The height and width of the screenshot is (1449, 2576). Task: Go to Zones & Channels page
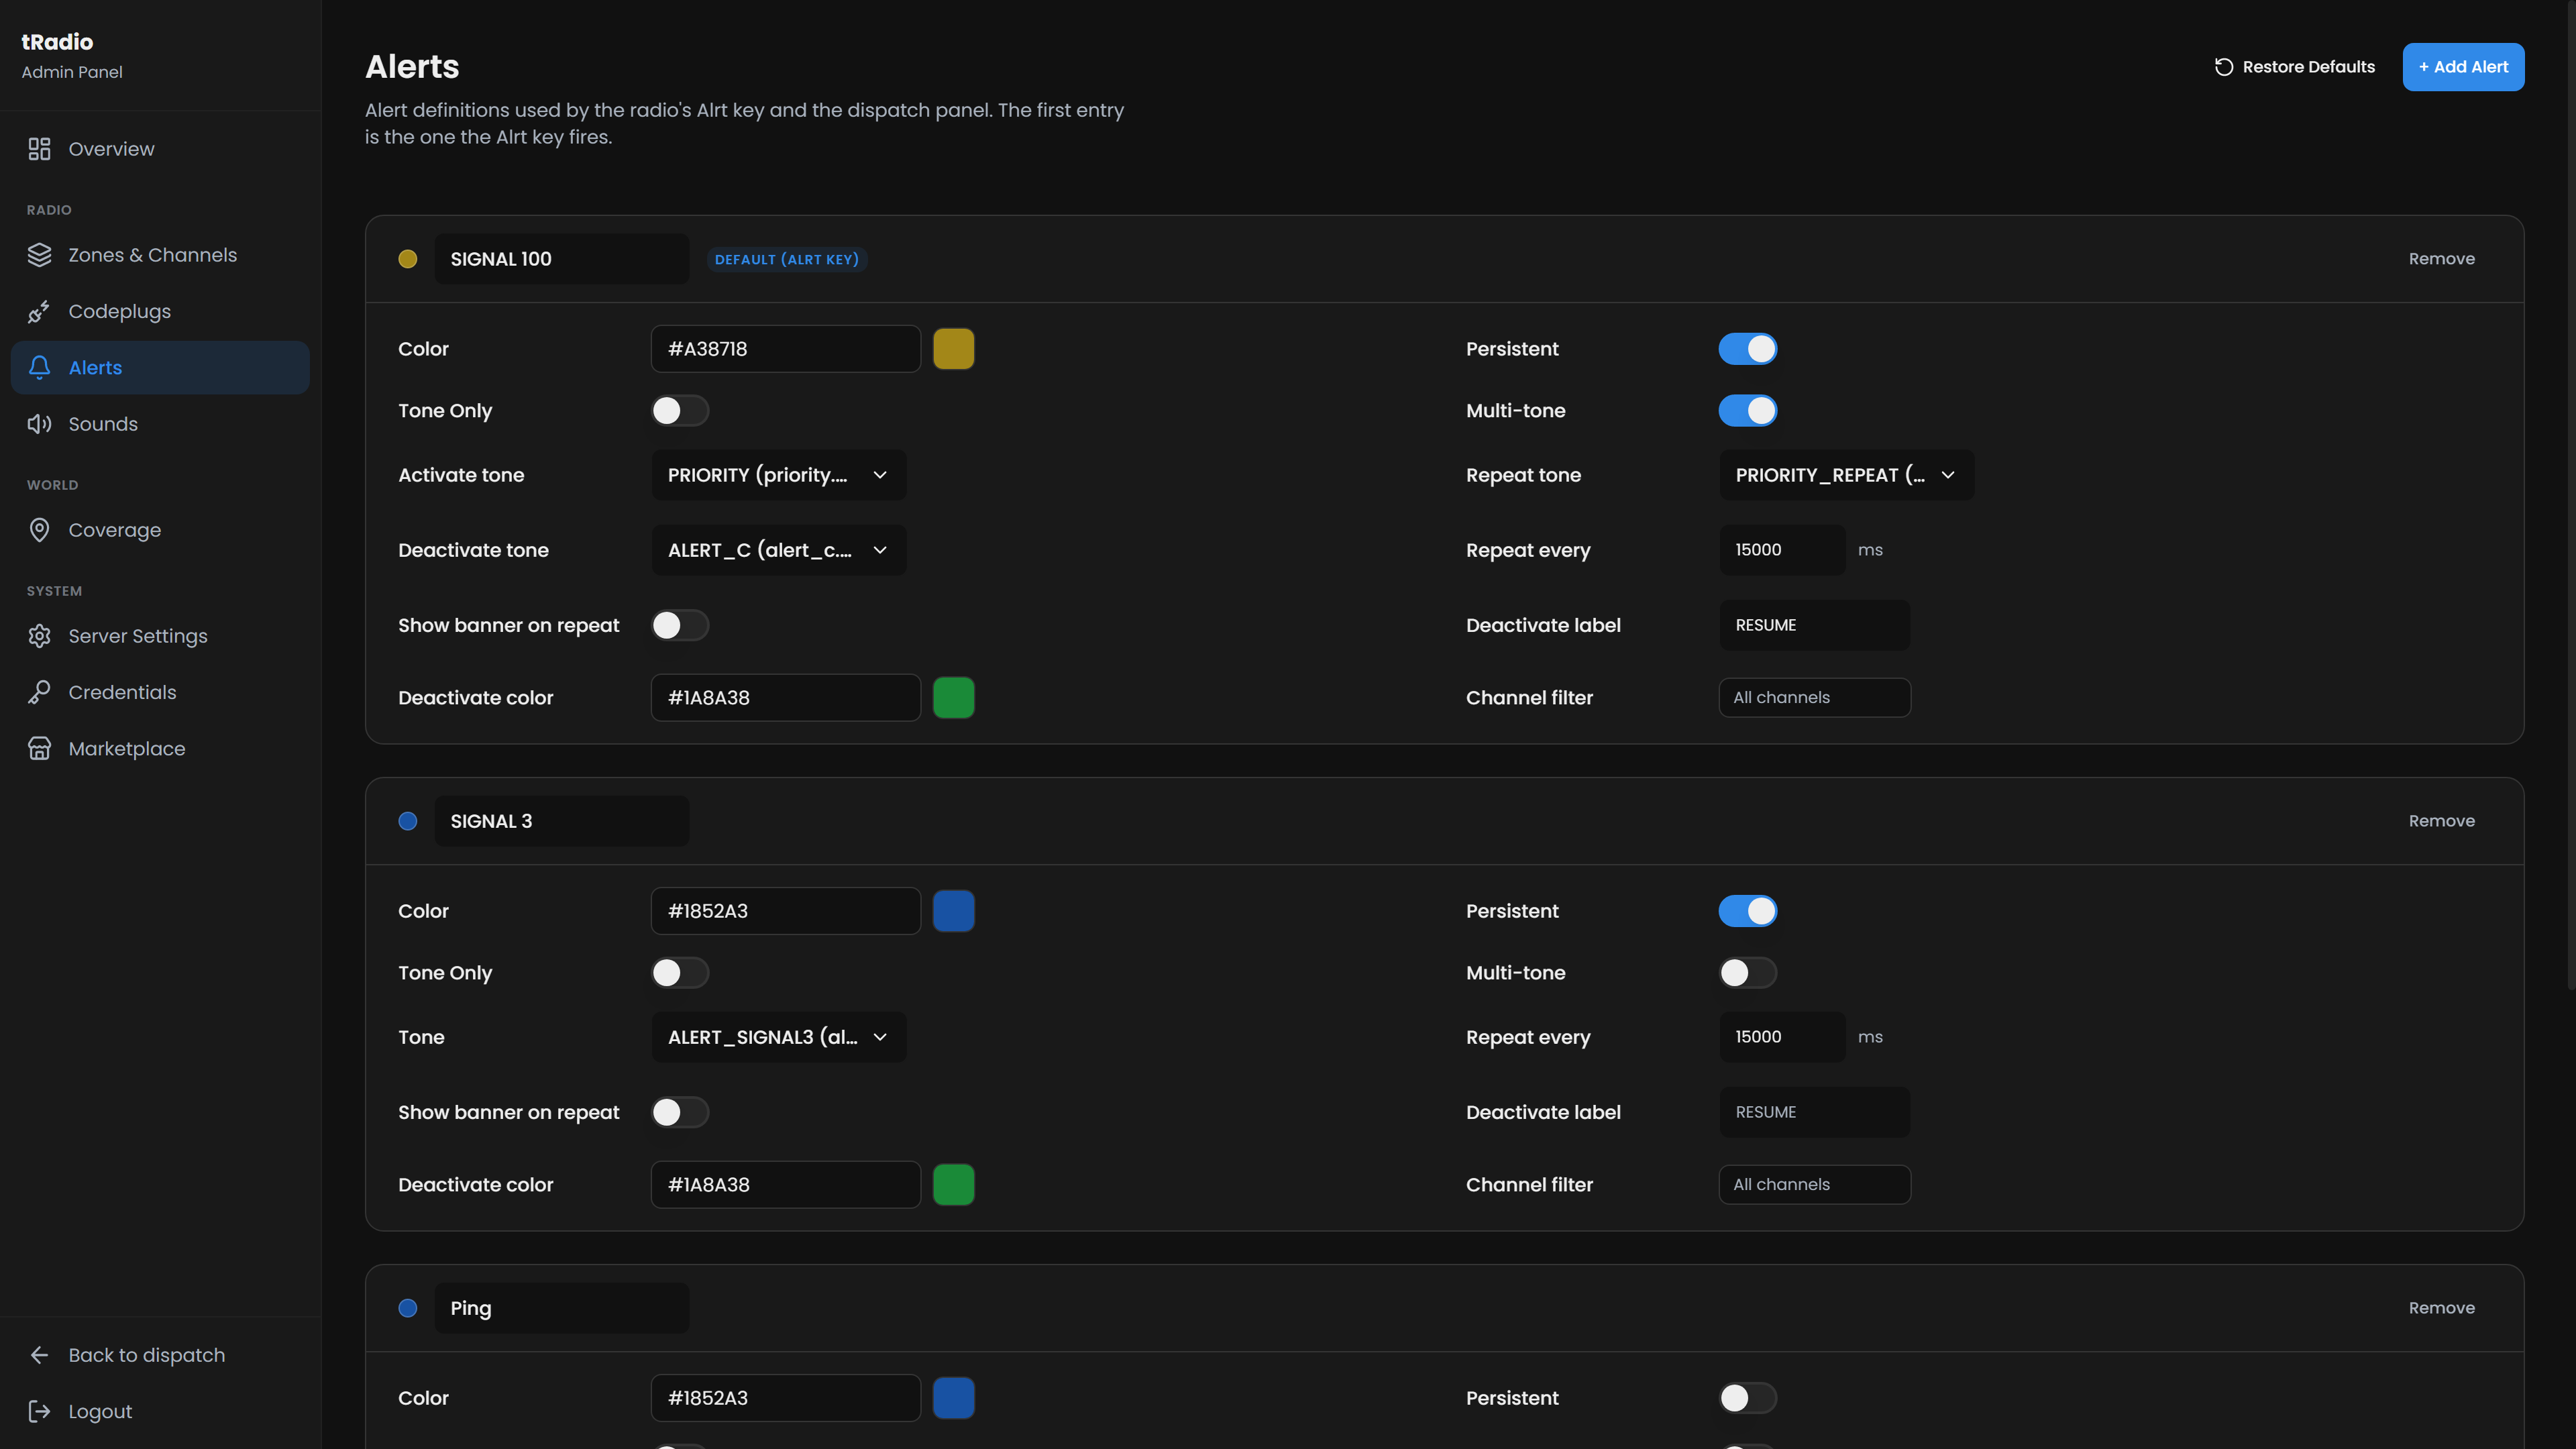click(160, 255)
